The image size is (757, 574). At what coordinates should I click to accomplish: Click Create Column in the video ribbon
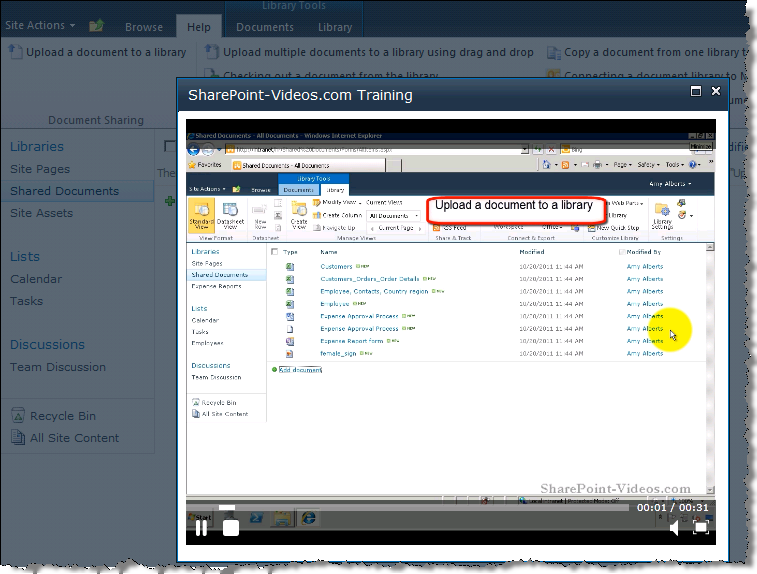pos(337,215)
